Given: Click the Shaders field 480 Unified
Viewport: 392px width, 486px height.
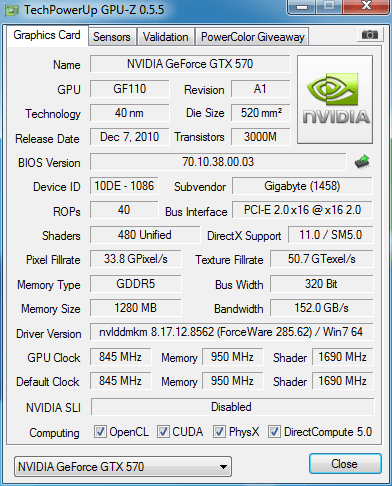Looking at the screenshot, I should [145, 235].
